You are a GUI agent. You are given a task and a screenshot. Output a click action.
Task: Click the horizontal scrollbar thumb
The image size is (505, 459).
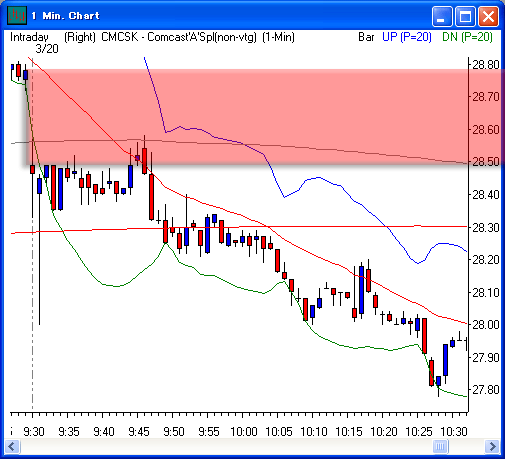coord(440,446)
